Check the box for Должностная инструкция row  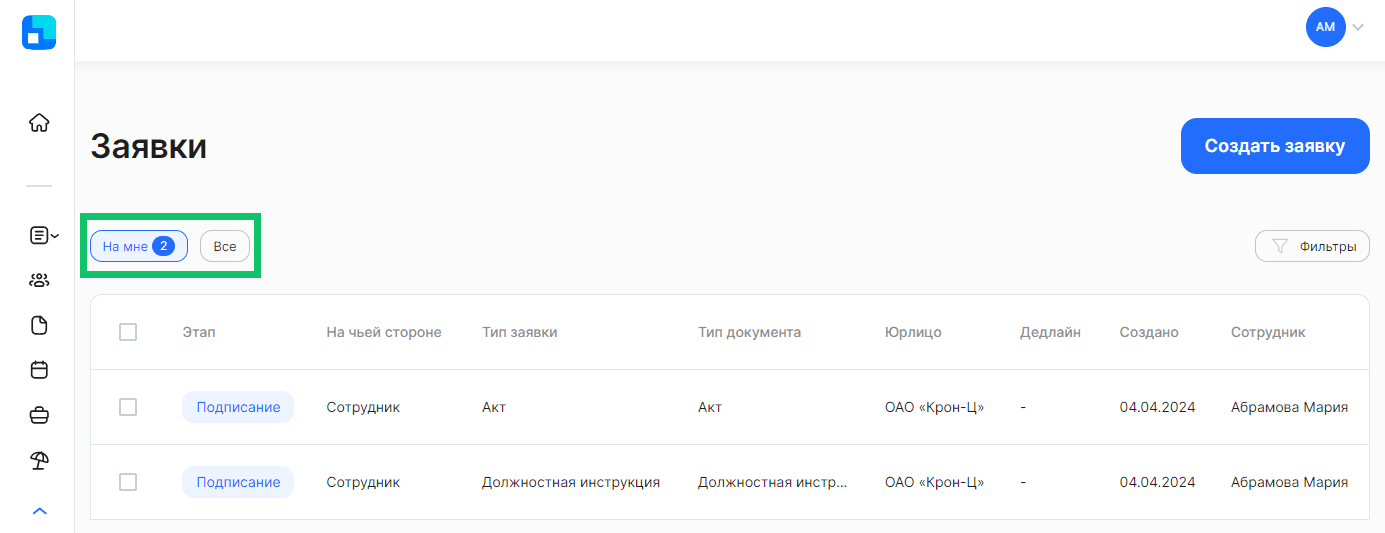tap(128, 482)
